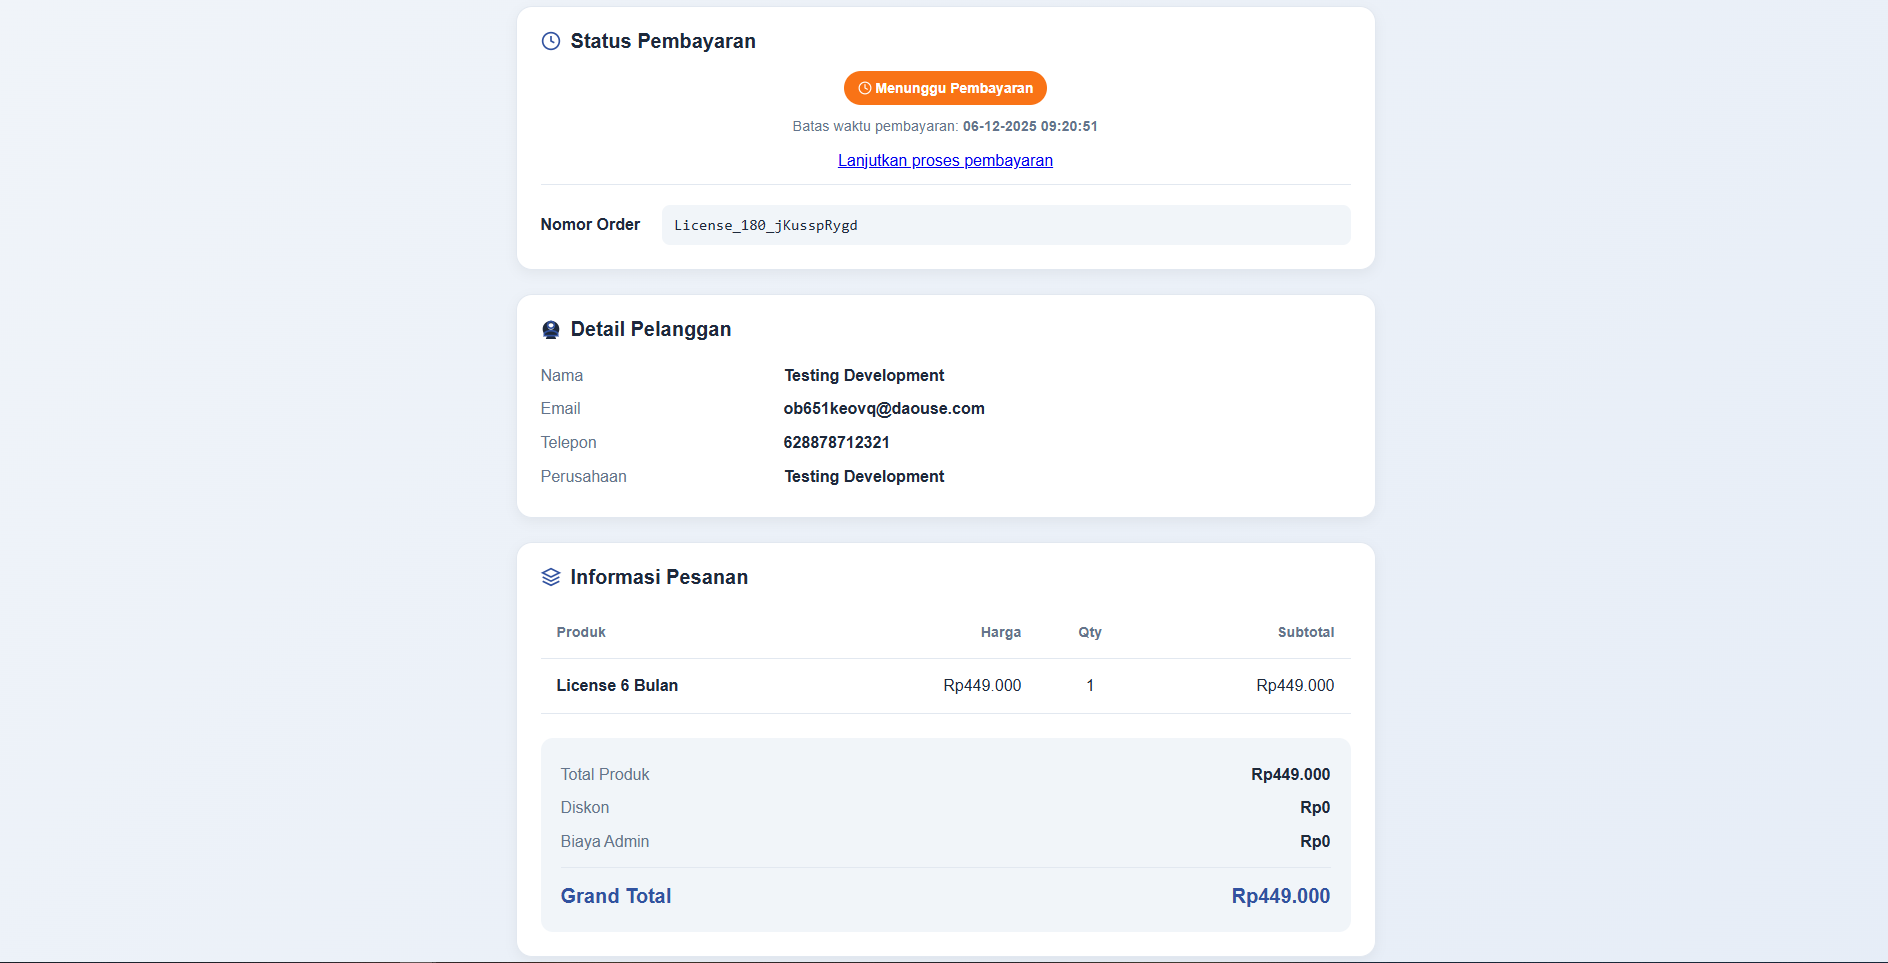The image size is (1888, 963).
Task: Click the clock icon in the orange badge
Action: (865, 88)
